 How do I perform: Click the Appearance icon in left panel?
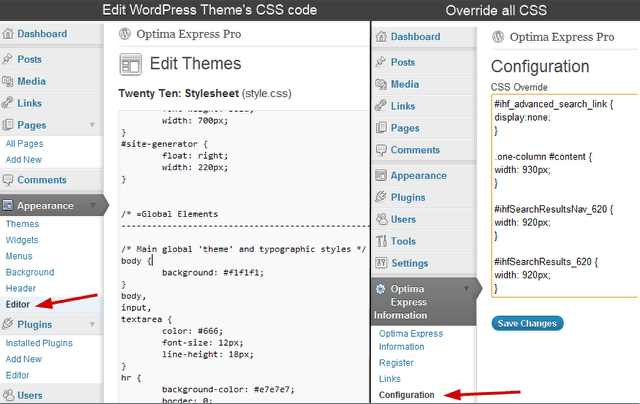(7, 205)
